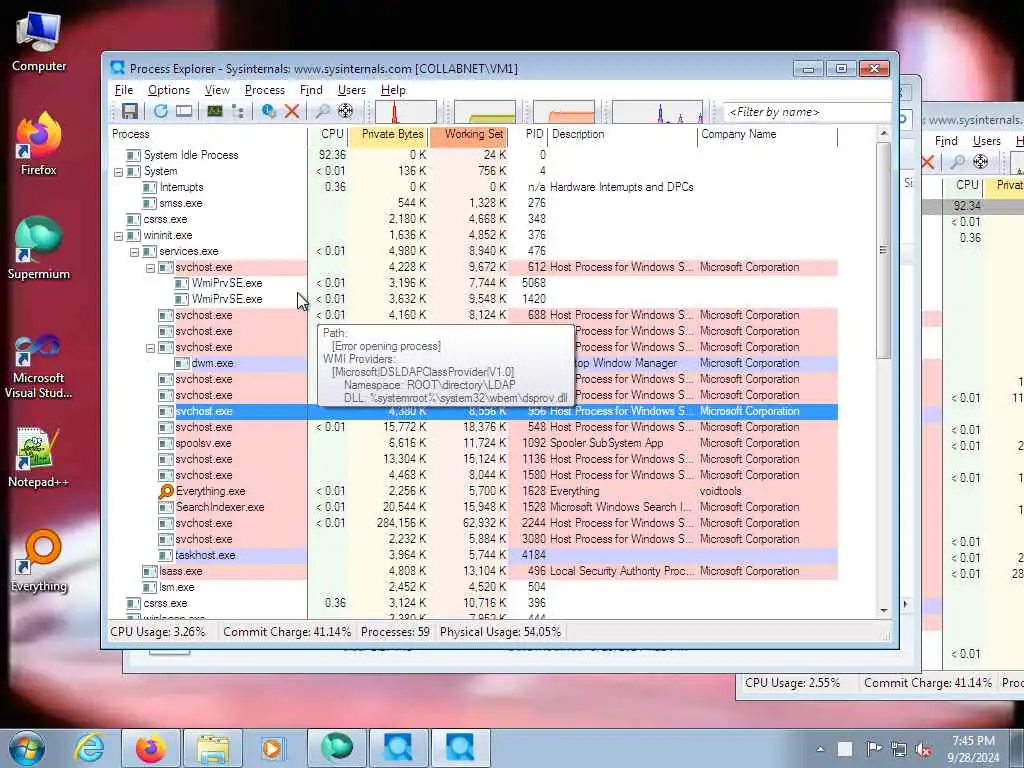Open the Process menu
1024x768 pixels.
pyautogui.click(x=264, y=90)
